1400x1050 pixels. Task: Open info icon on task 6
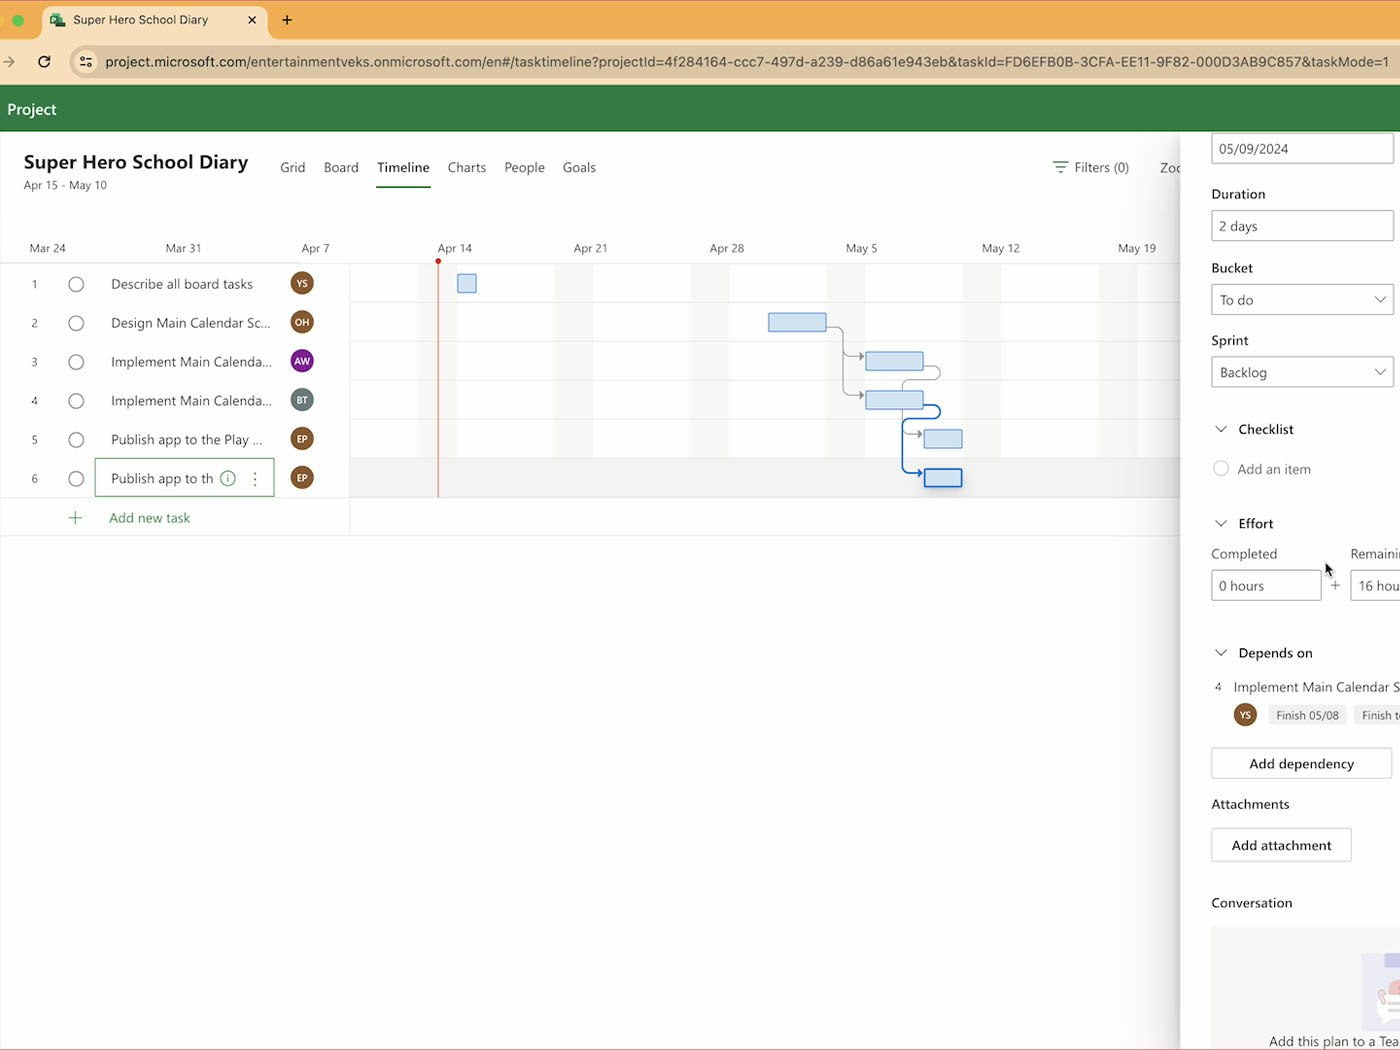(x=228, y=479)
